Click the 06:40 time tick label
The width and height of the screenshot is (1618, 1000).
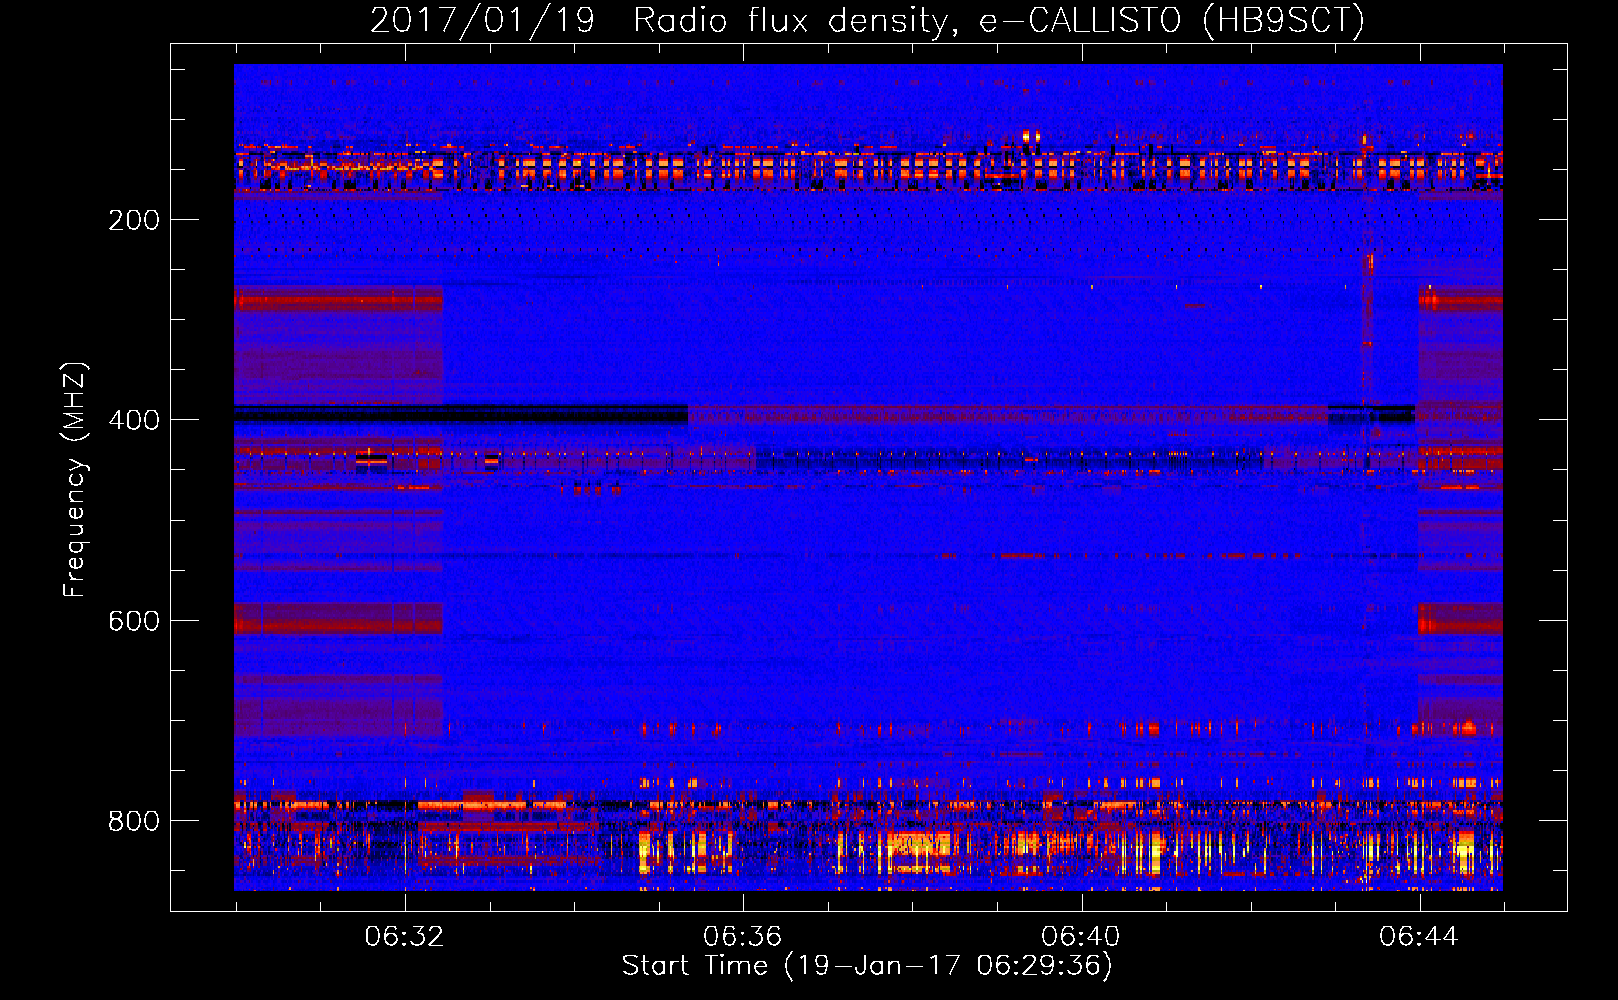point(1080,937)
